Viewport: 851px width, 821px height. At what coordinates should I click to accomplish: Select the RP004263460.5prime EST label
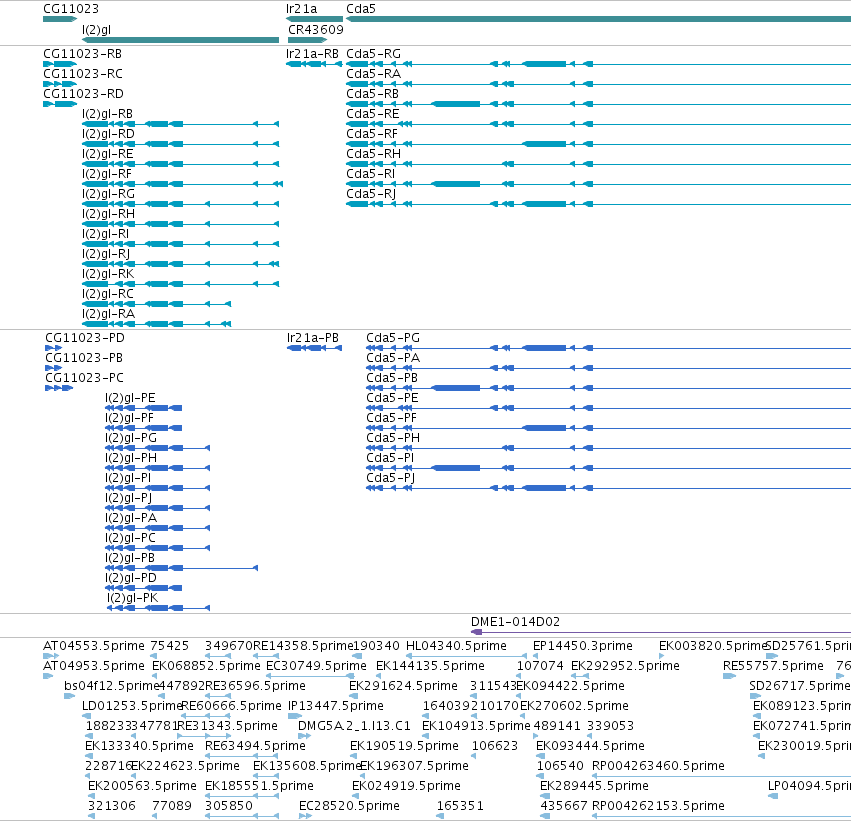(658, 766)
